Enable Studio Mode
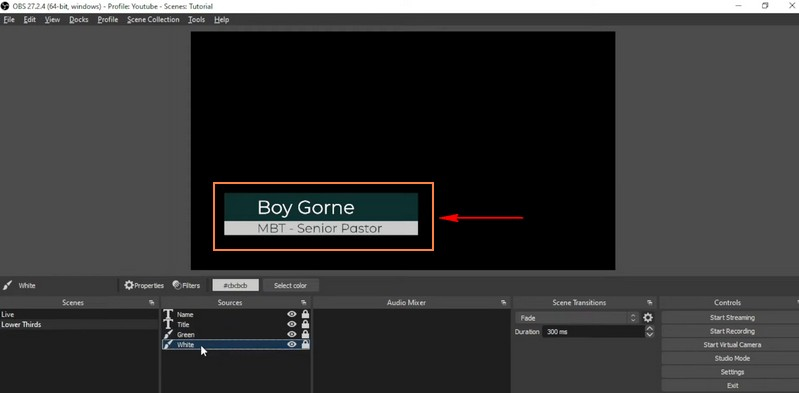 point(732,358)
